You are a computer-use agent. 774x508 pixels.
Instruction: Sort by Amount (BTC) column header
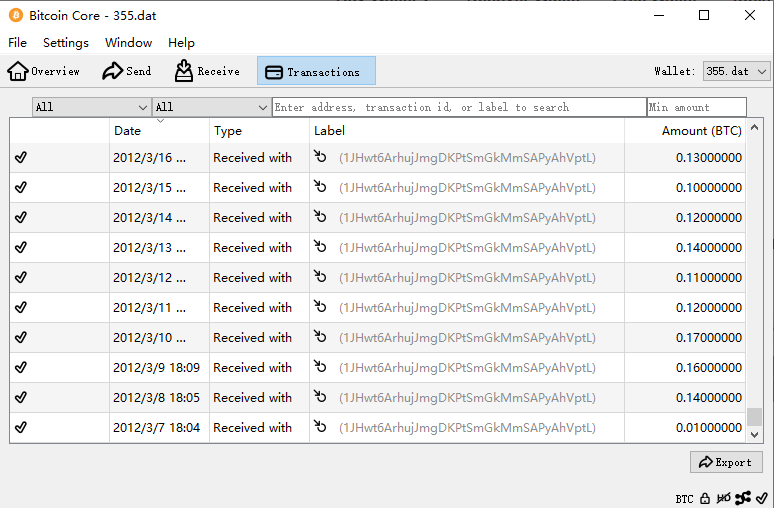pyautogui.click(x=700, y=131)
